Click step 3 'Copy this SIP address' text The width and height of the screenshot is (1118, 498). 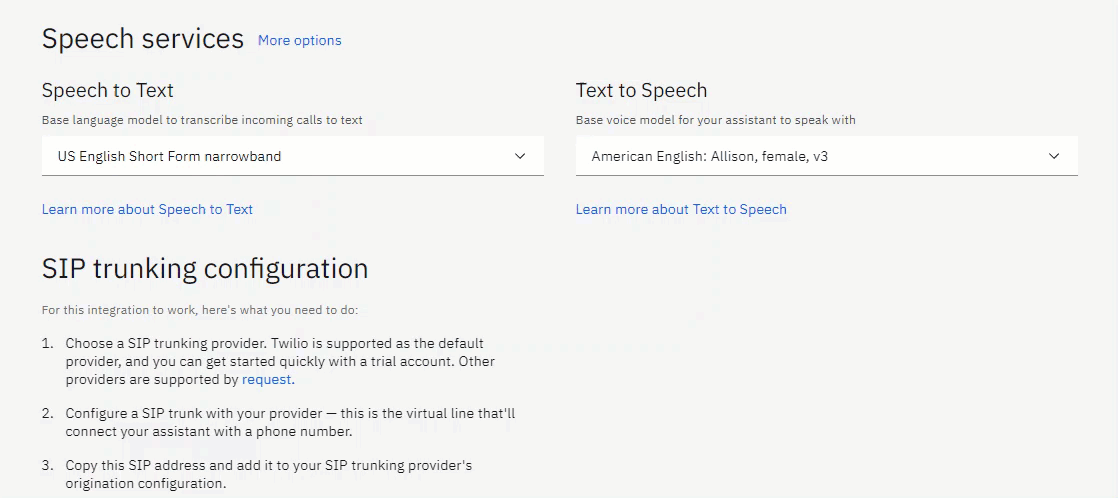coord(269,474)
